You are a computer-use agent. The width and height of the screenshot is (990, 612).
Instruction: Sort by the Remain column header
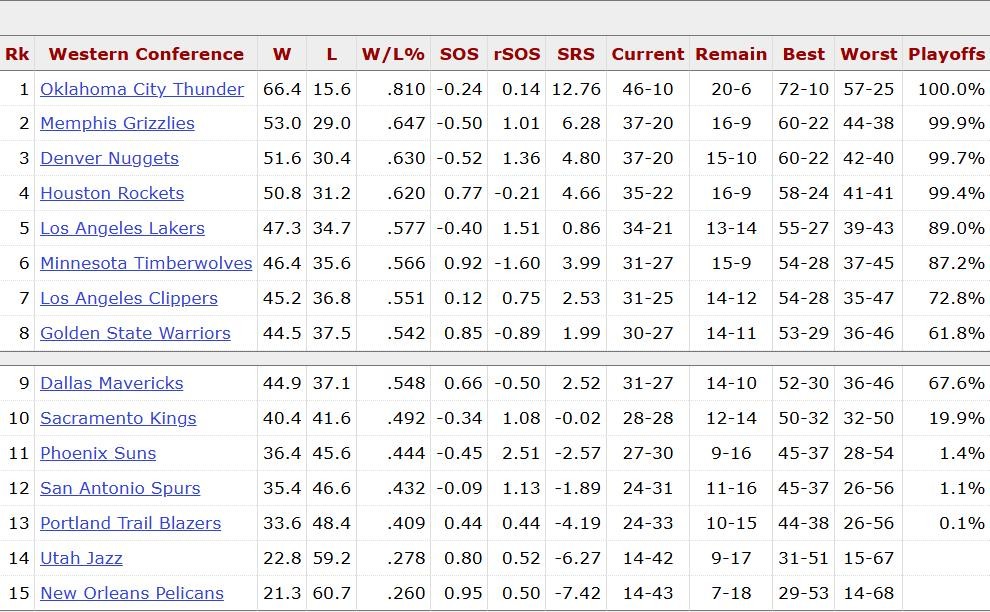pos(731,54)
